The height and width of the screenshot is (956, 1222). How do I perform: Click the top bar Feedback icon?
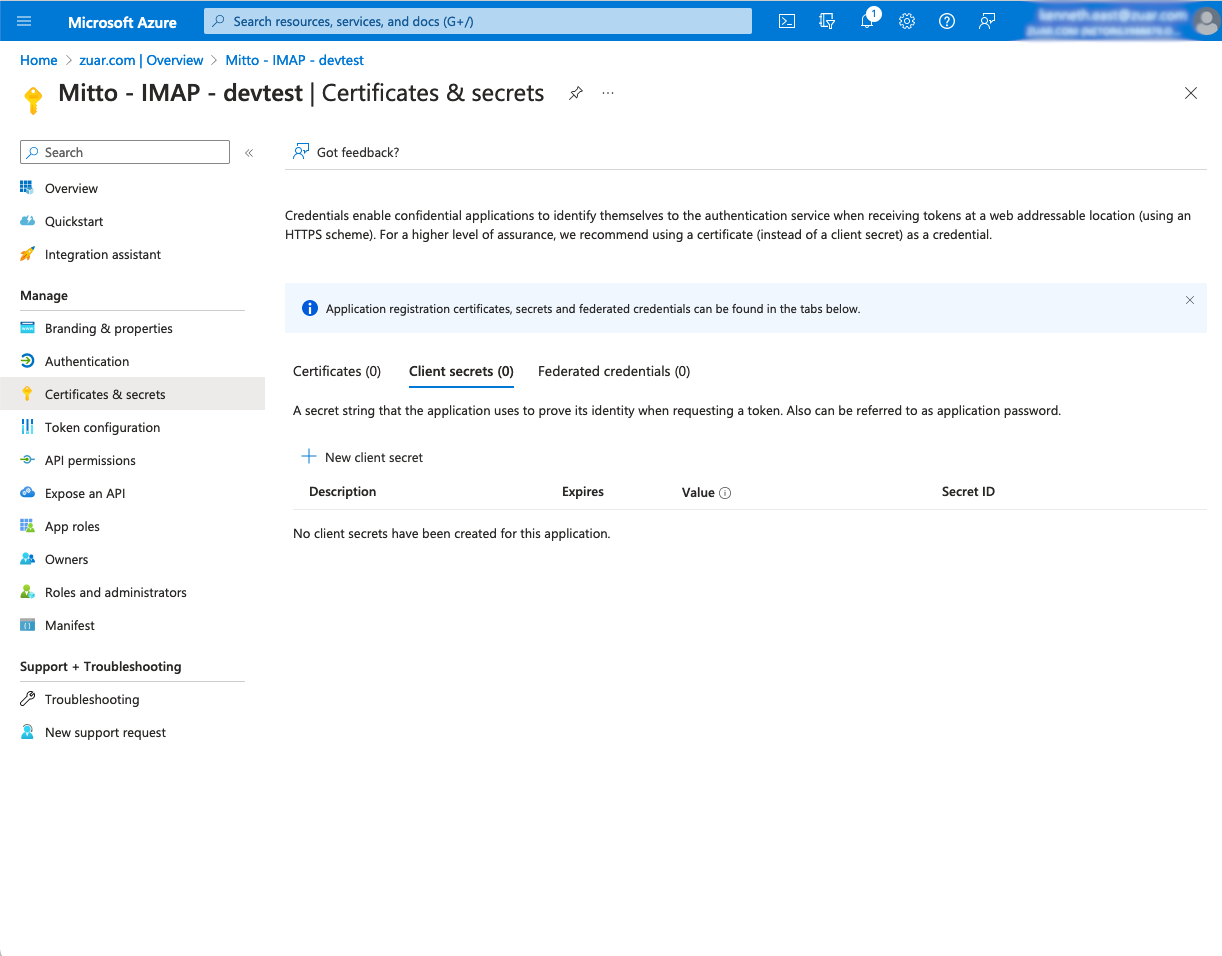(987, 21)
